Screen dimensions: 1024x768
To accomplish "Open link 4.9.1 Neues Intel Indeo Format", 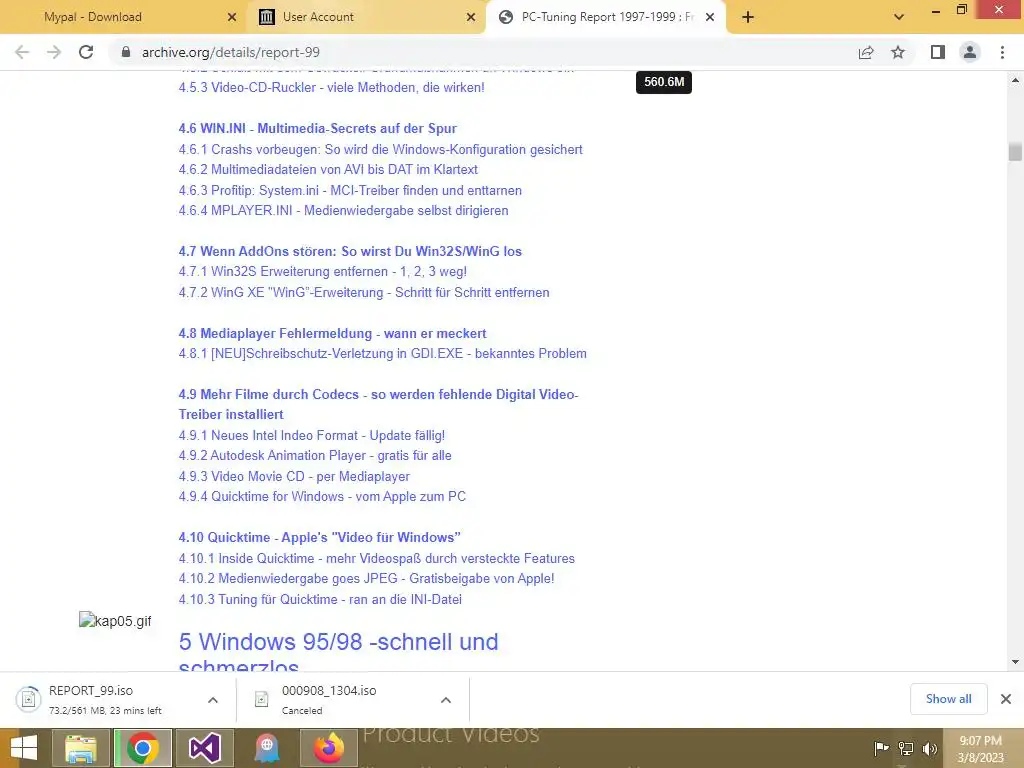I will coord(312,436).
